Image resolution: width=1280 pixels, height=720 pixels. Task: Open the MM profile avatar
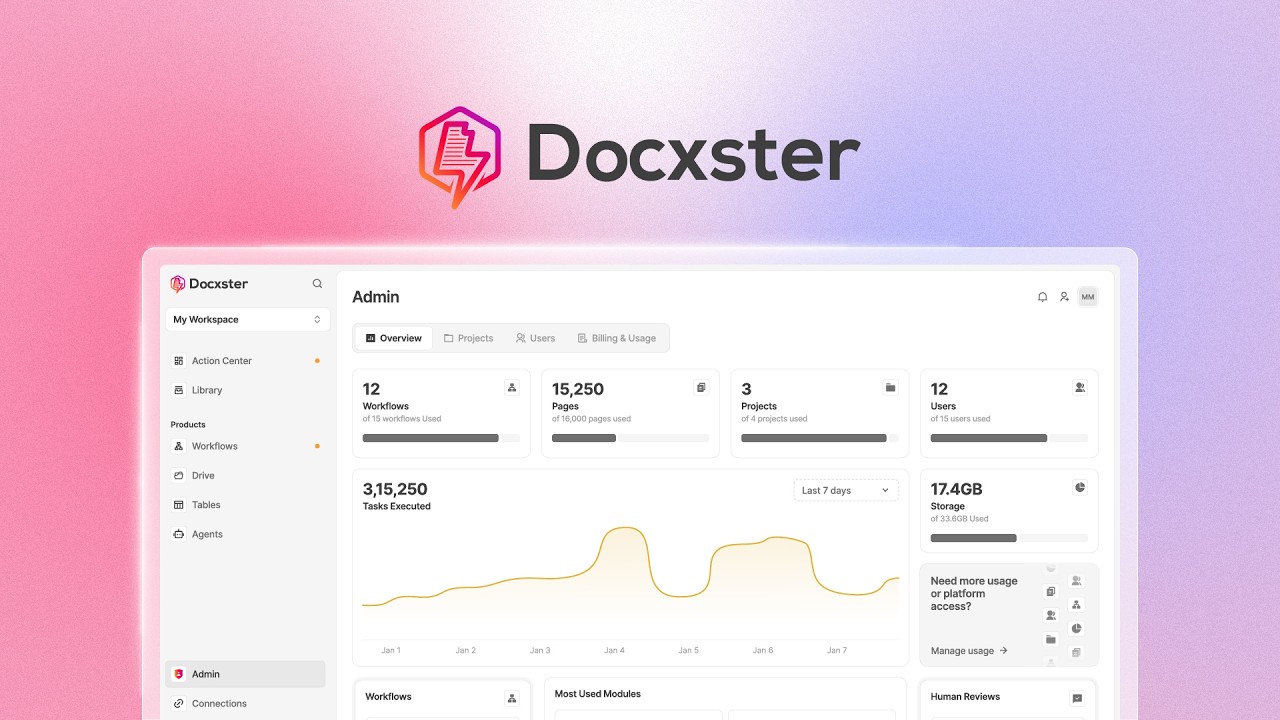tap(1088, 297)
